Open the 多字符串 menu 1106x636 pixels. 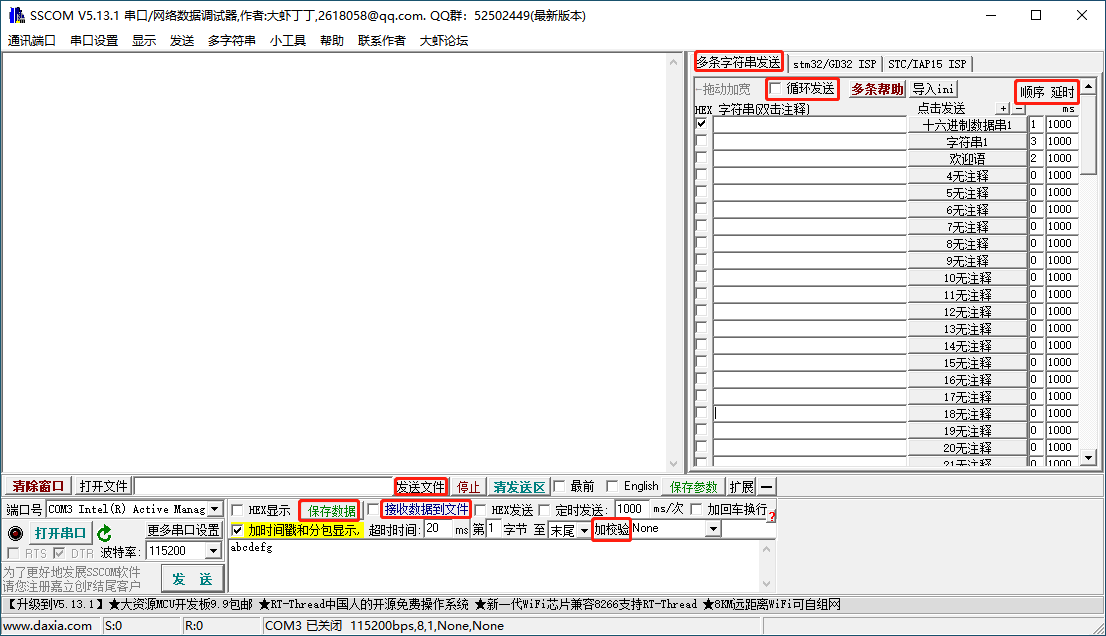tap(231, 41)
